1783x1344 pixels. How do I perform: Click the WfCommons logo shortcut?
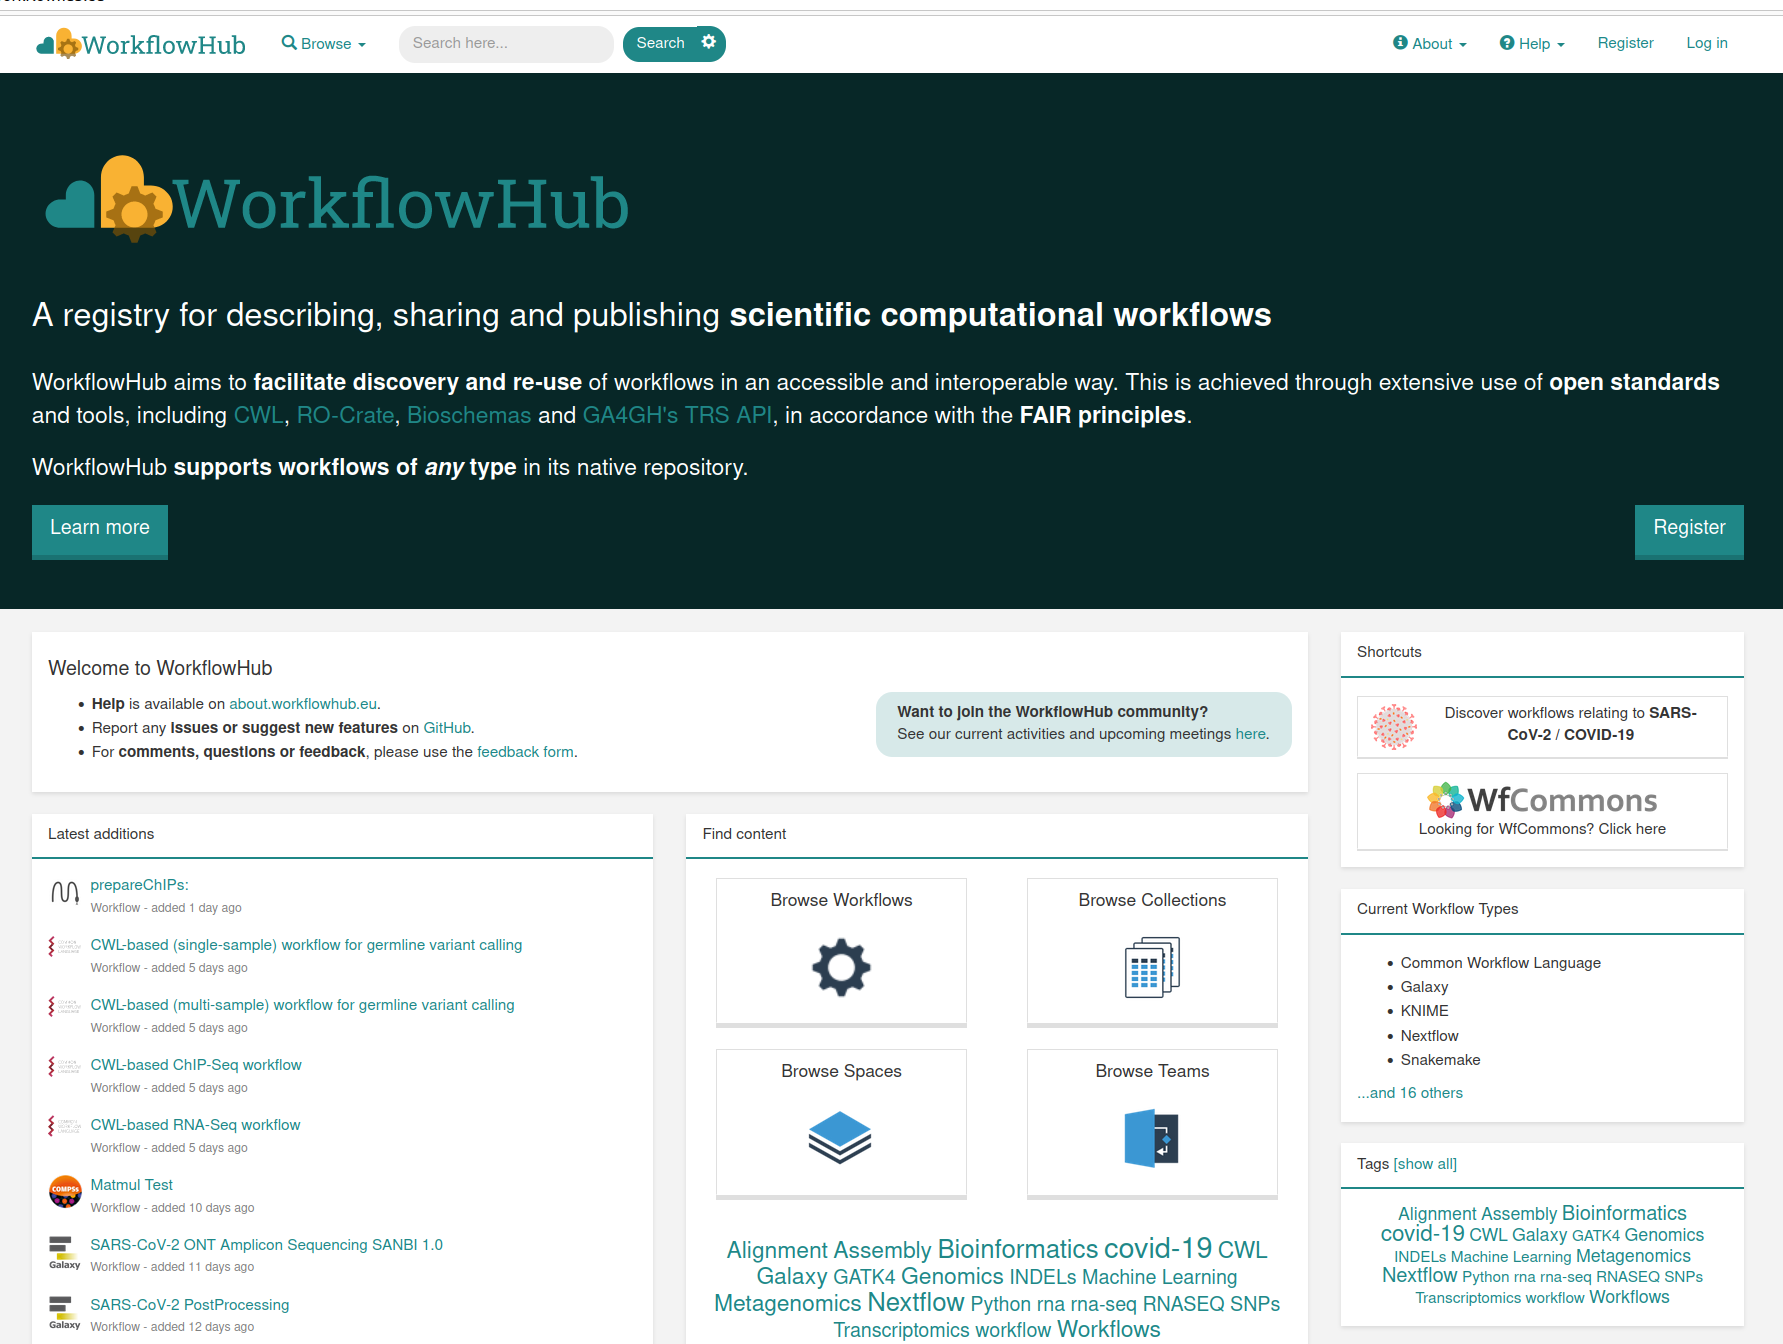pos(1542,800)
